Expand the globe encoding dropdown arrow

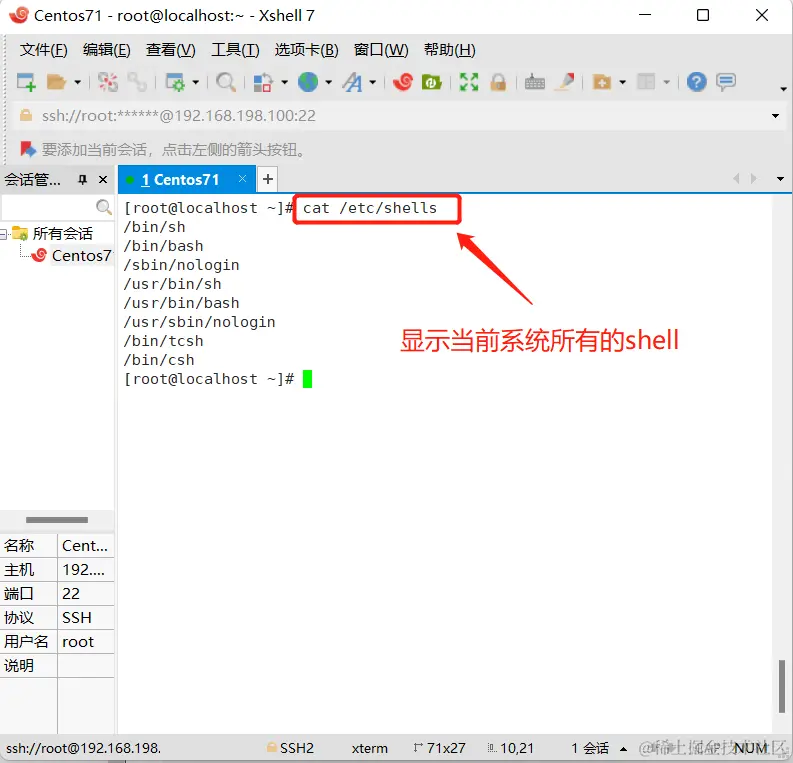coord(329,82)
